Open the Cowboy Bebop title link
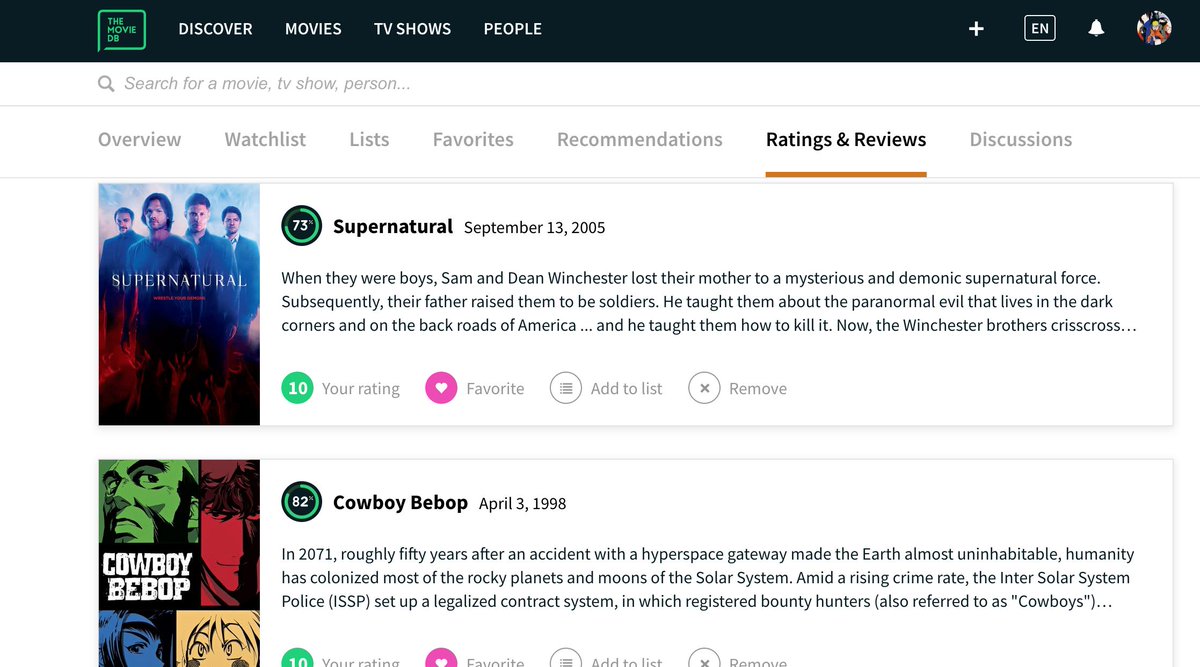This screenshot has height=667, width=1200. pos(400,503)
